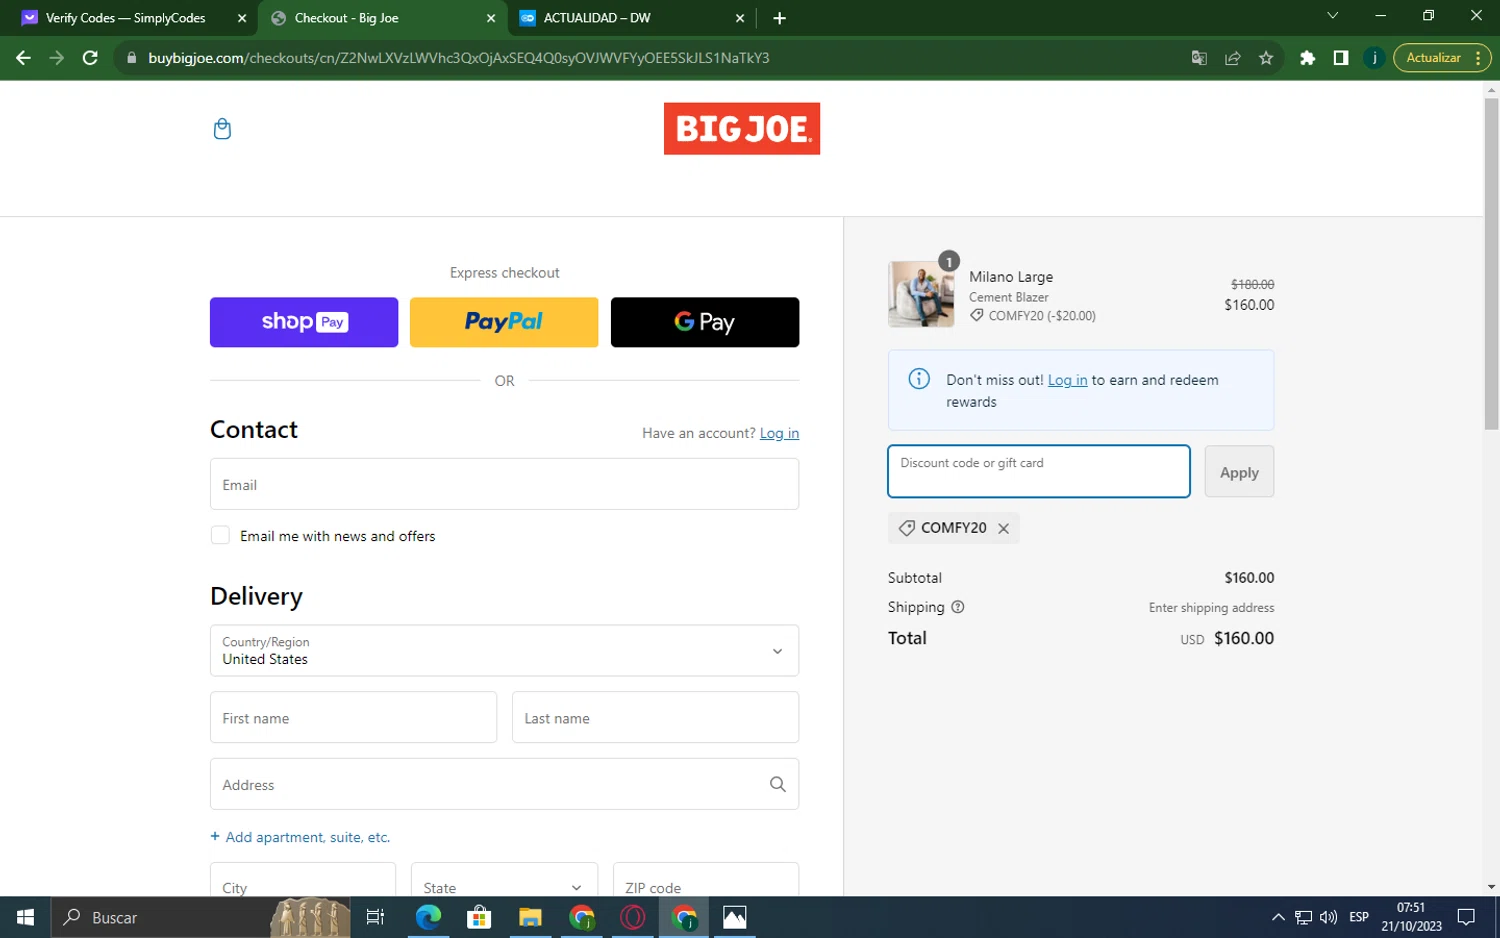Open Opera browser from the taskbar
This screenshot has height=938, width=1500.
(632, 917)
